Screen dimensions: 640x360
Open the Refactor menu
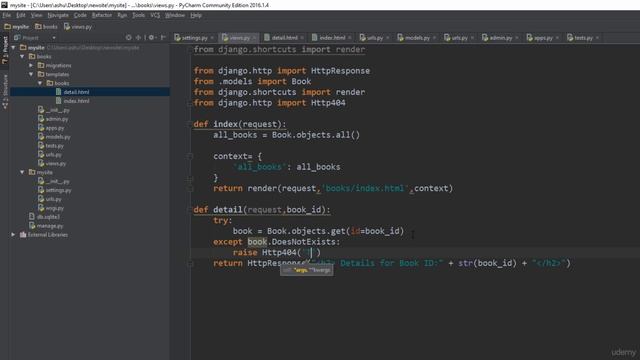coord(102,16)
